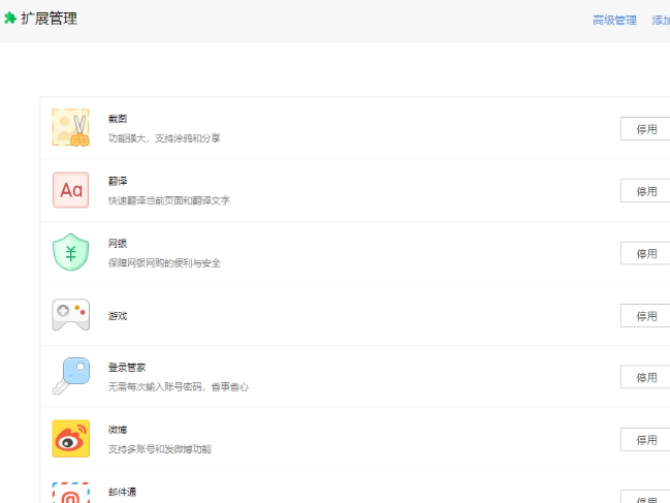Disable the 邮件通 extension with 停用

pos(645,497)
